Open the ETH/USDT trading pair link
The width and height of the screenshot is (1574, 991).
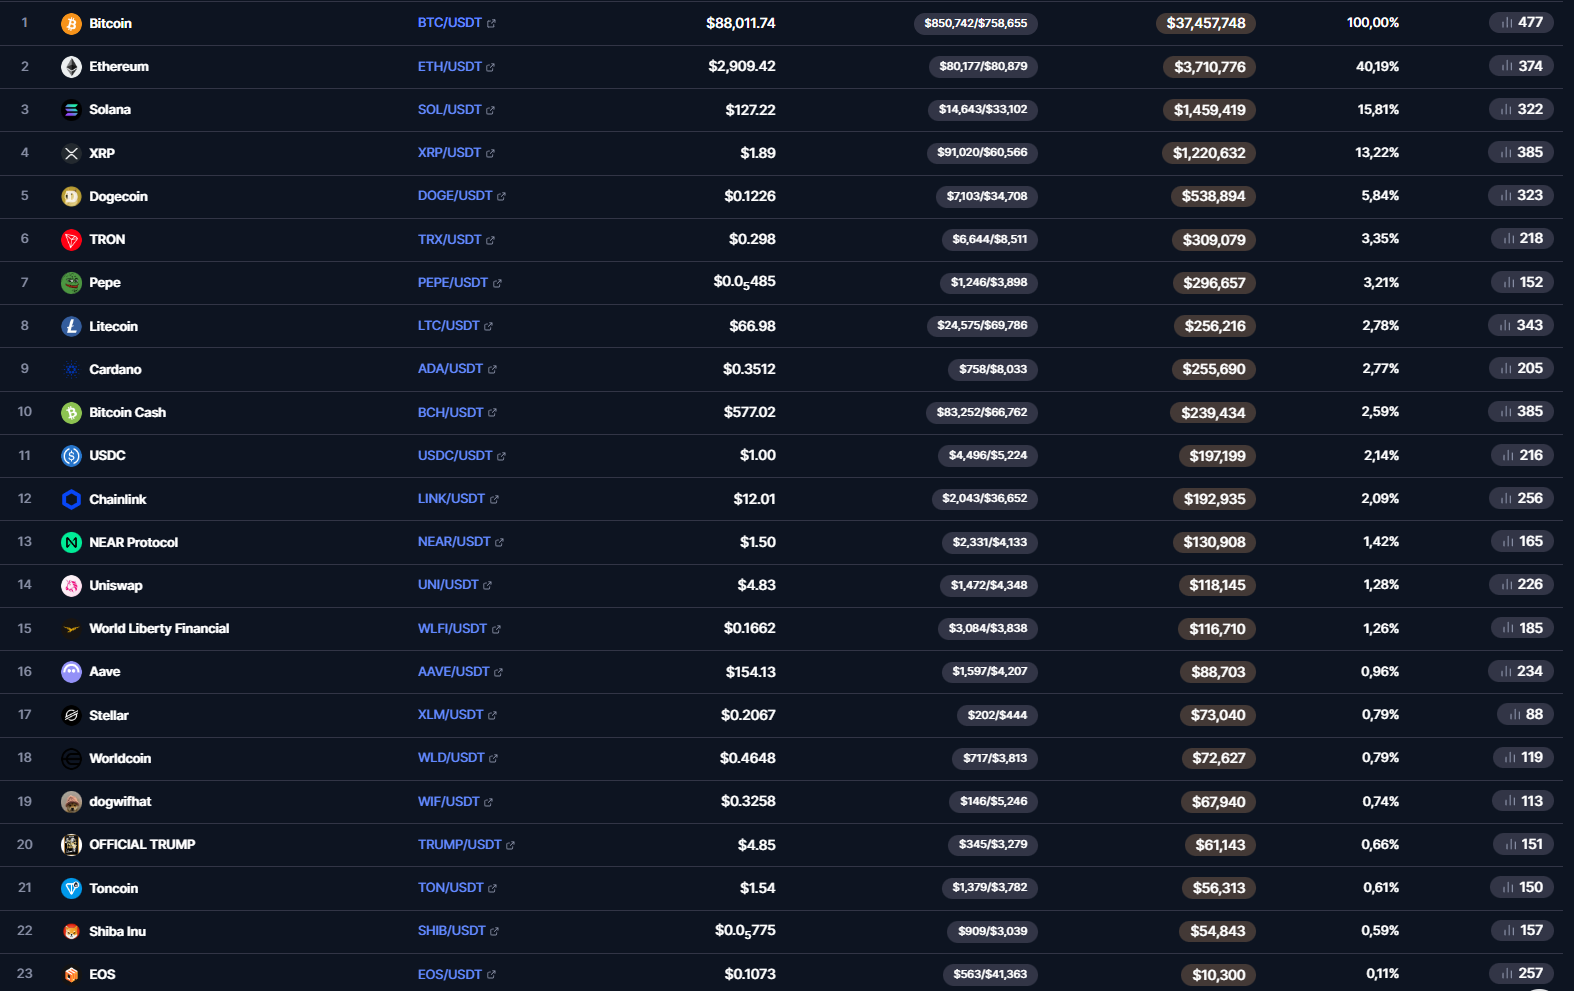pos(450,67)
